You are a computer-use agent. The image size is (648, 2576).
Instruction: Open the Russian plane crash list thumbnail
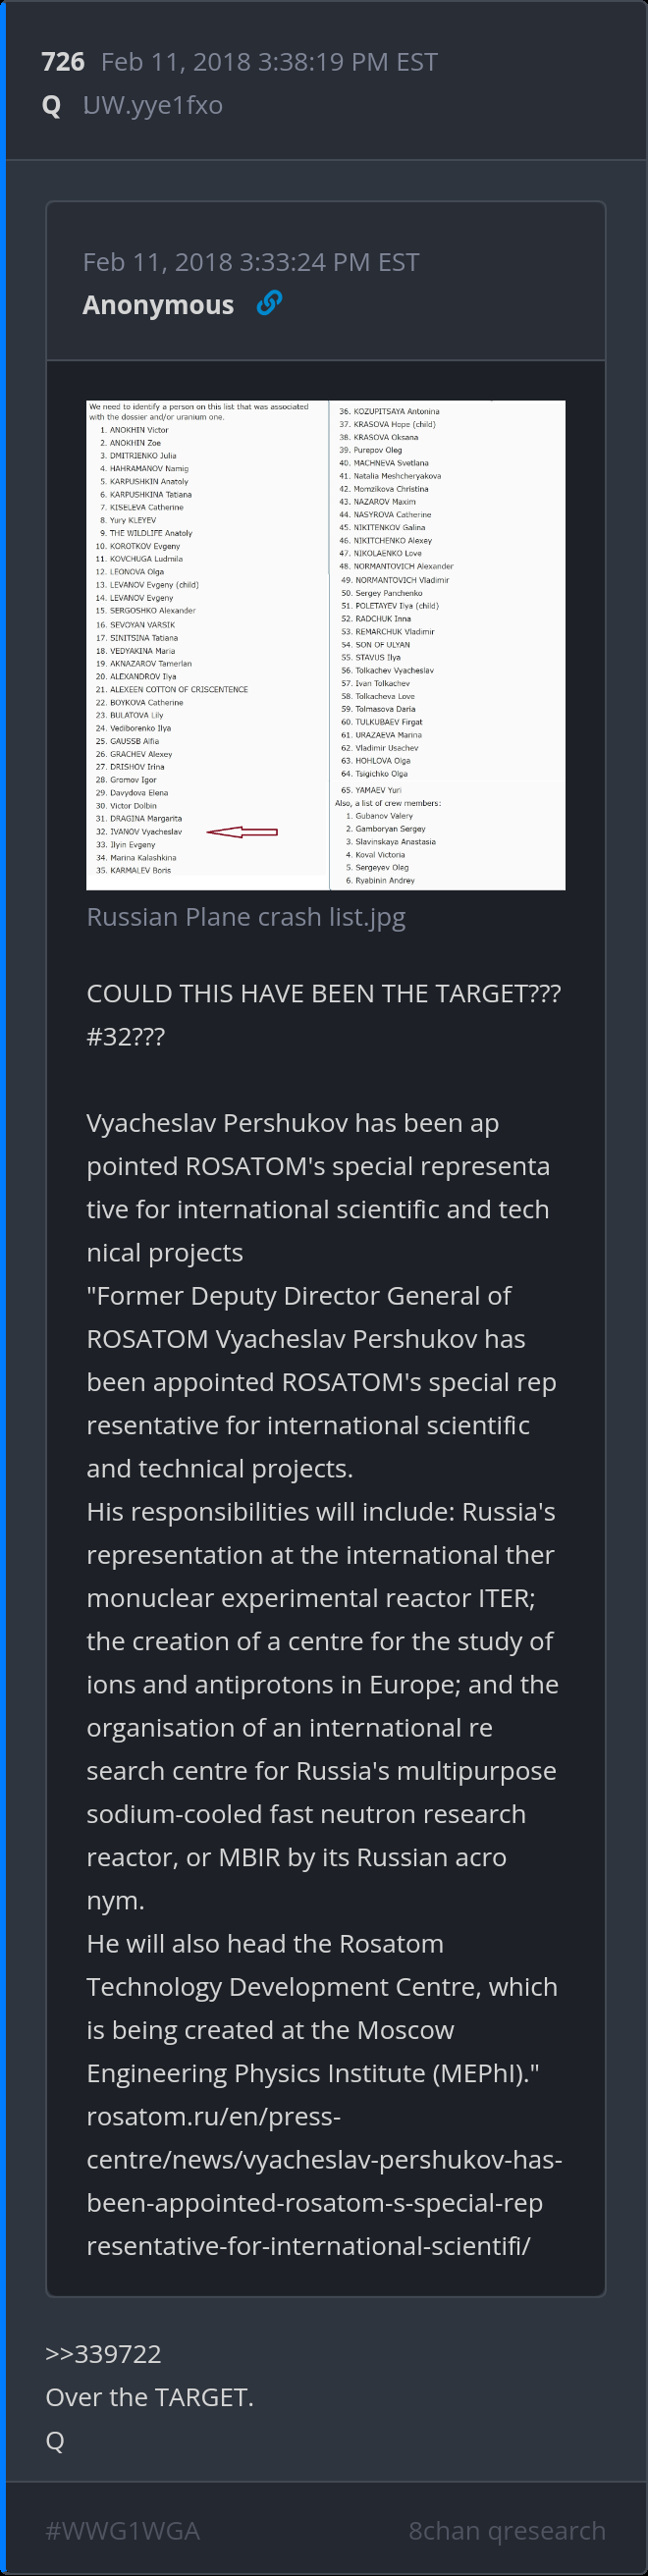326,645
